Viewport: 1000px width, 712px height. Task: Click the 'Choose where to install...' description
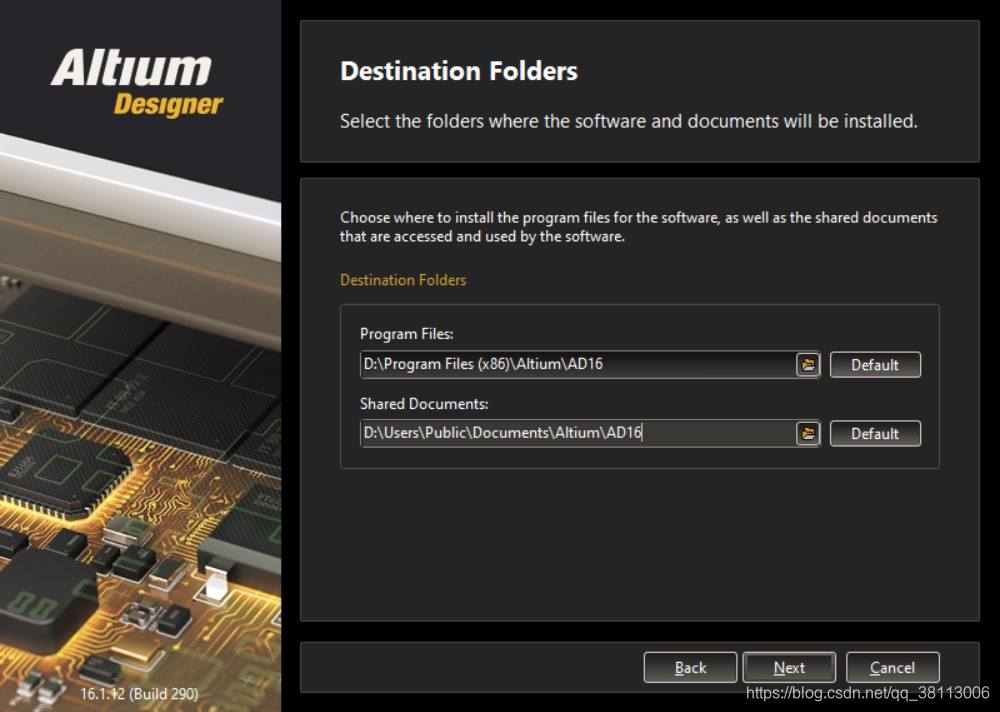pos(638,226)
